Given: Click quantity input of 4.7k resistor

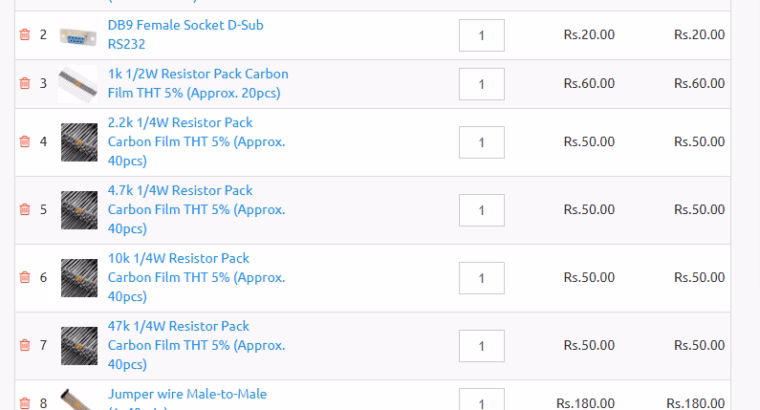Looking at the screenshot, I should pyautogui.click(x=481, y=210).
